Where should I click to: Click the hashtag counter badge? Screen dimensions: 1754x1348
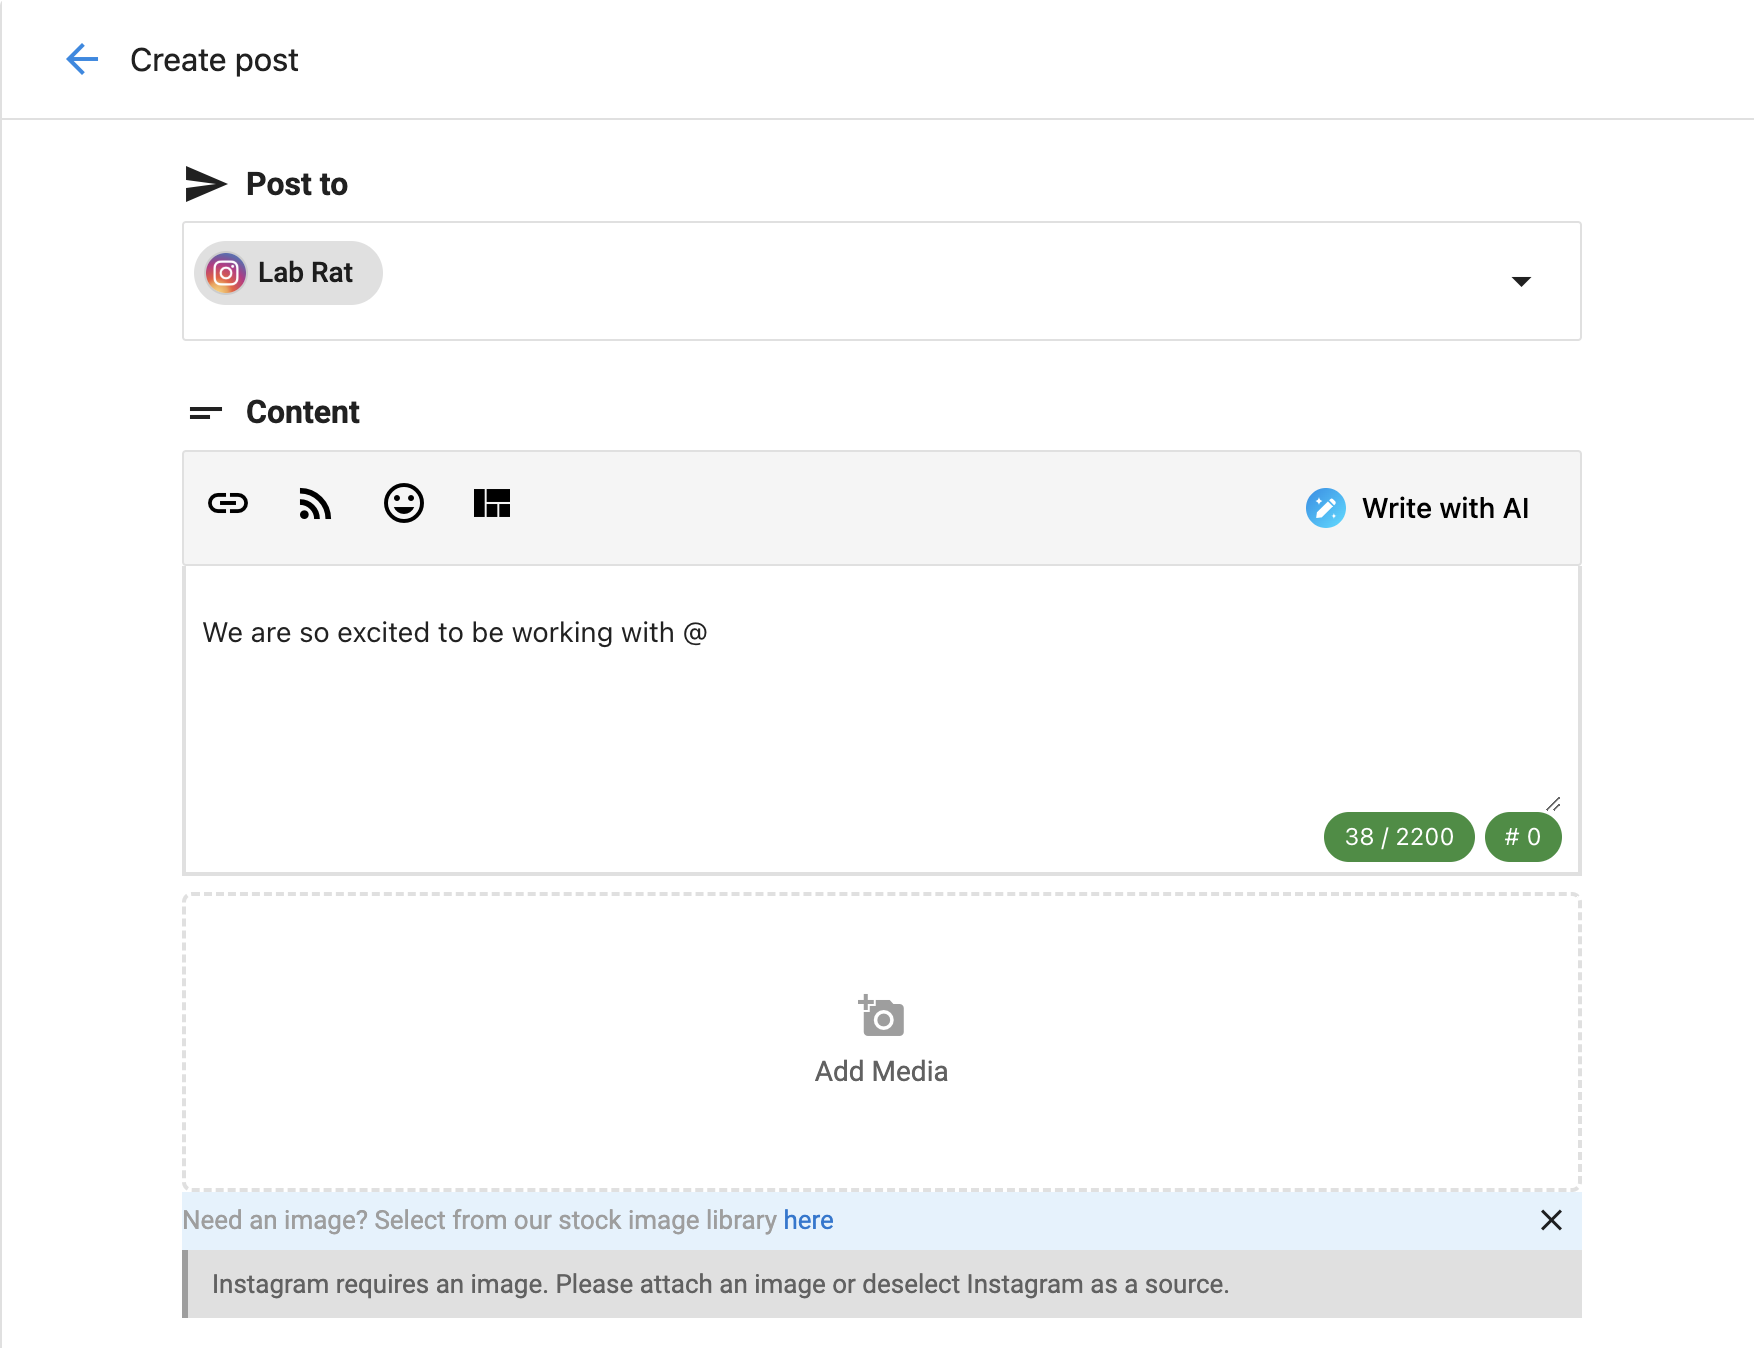click(x=1522, y=837)
